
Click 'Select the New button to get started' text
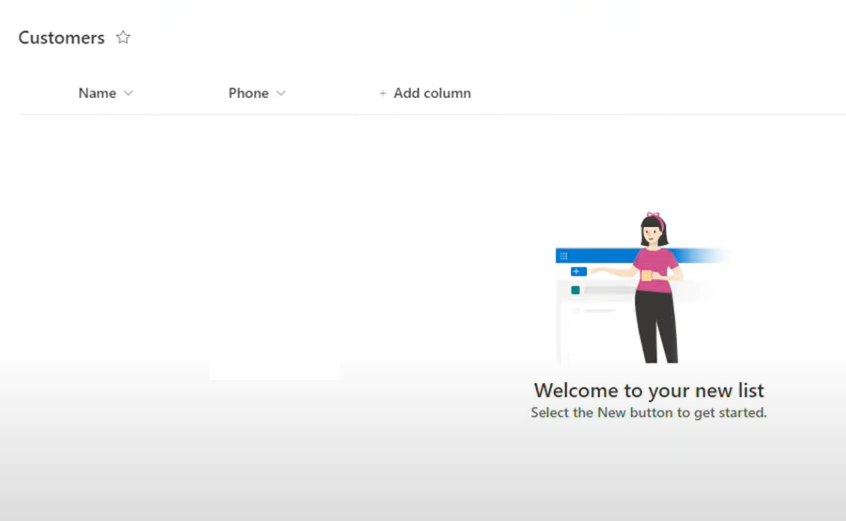pyautogui.click(x=649, y=413)
